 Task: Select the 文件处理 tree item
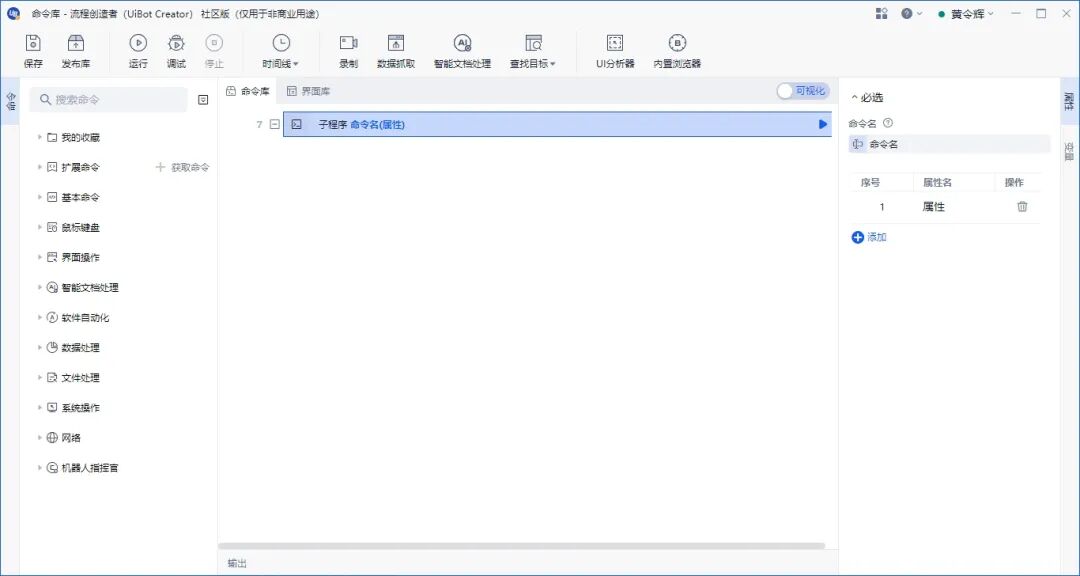81,378
